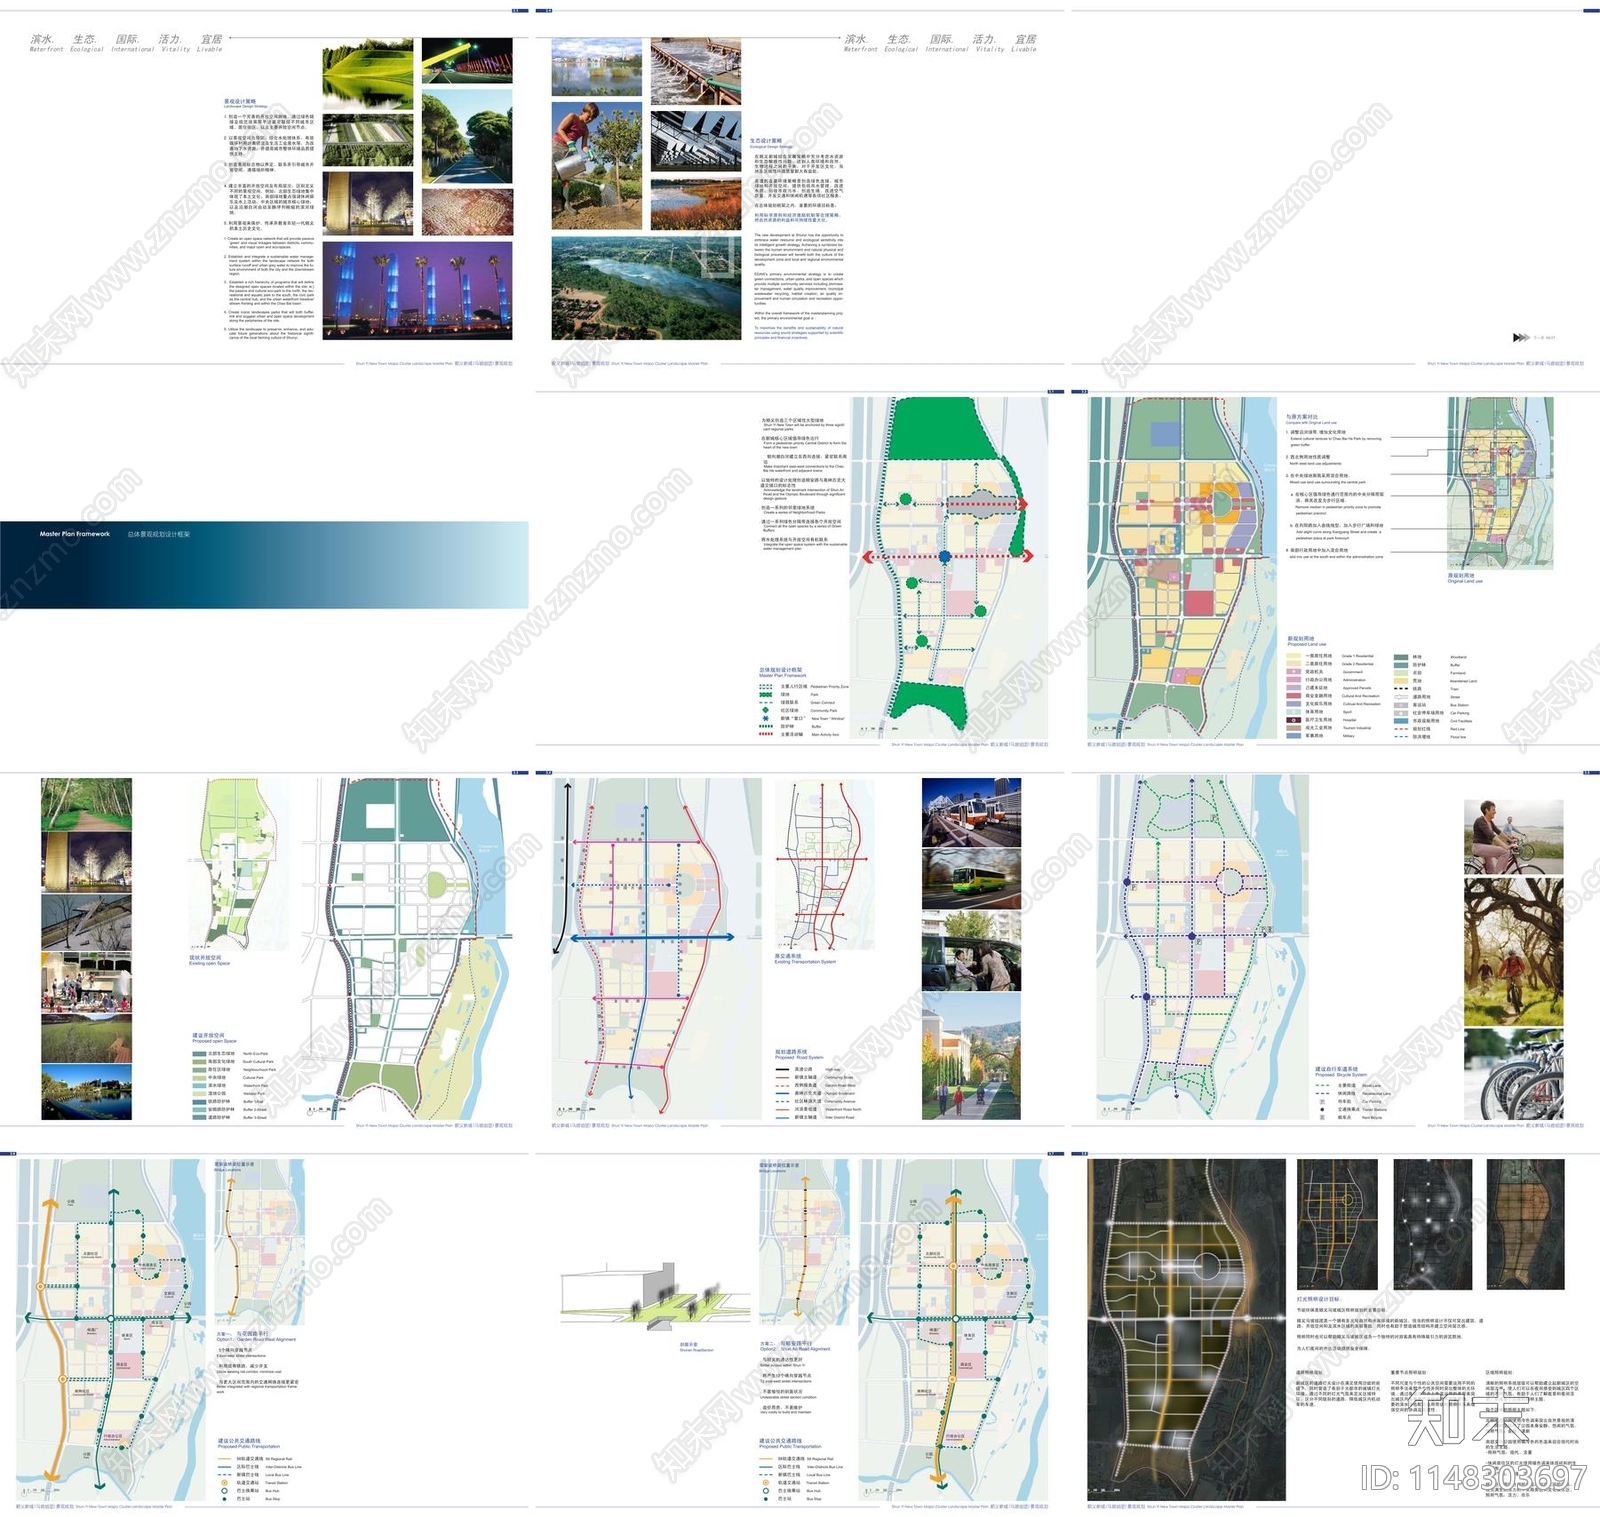Select the street section diagram
The image size is (1600, 1517).
655,1295
